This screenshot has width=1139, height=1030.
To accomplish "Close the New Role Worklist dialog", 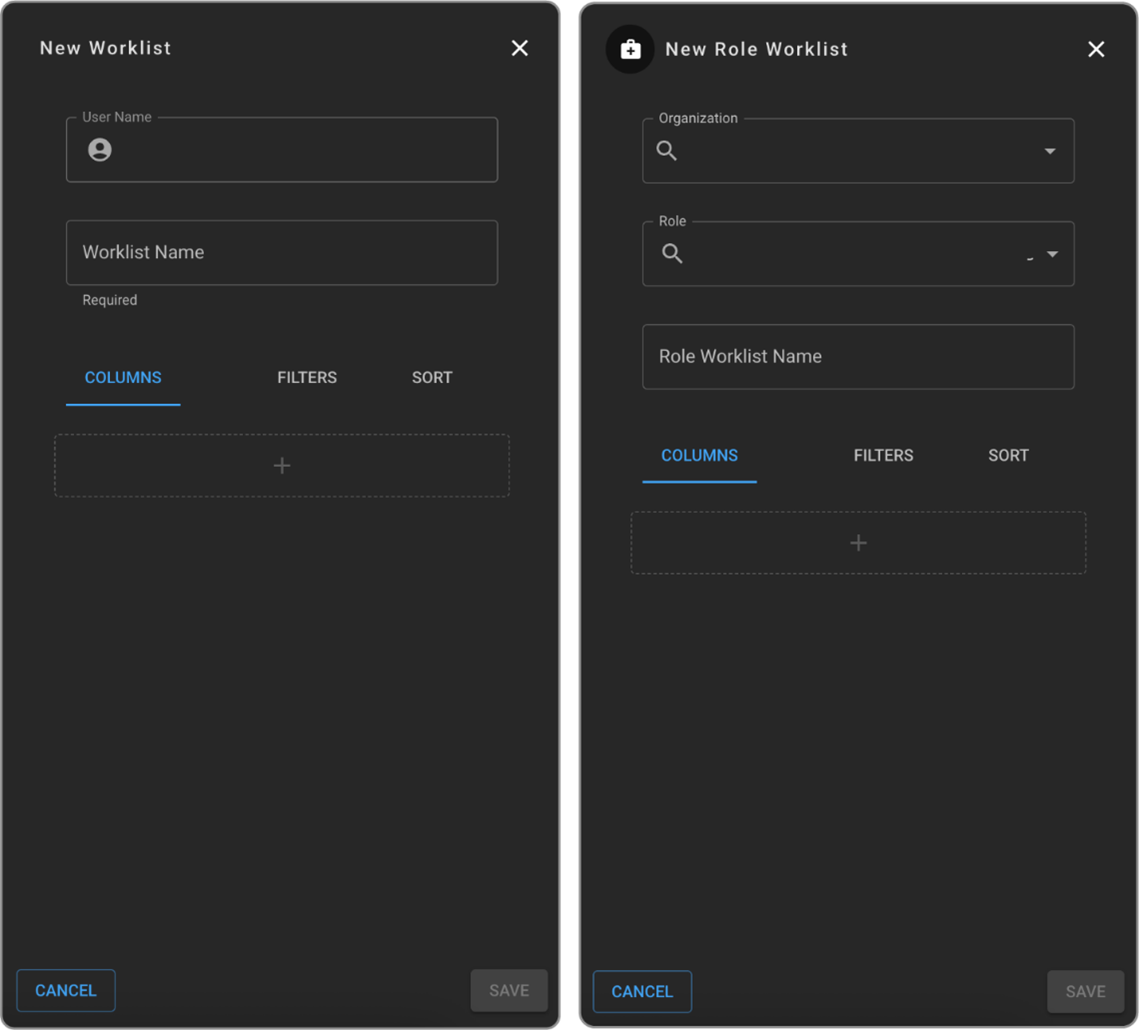I will coord(1096,48).
